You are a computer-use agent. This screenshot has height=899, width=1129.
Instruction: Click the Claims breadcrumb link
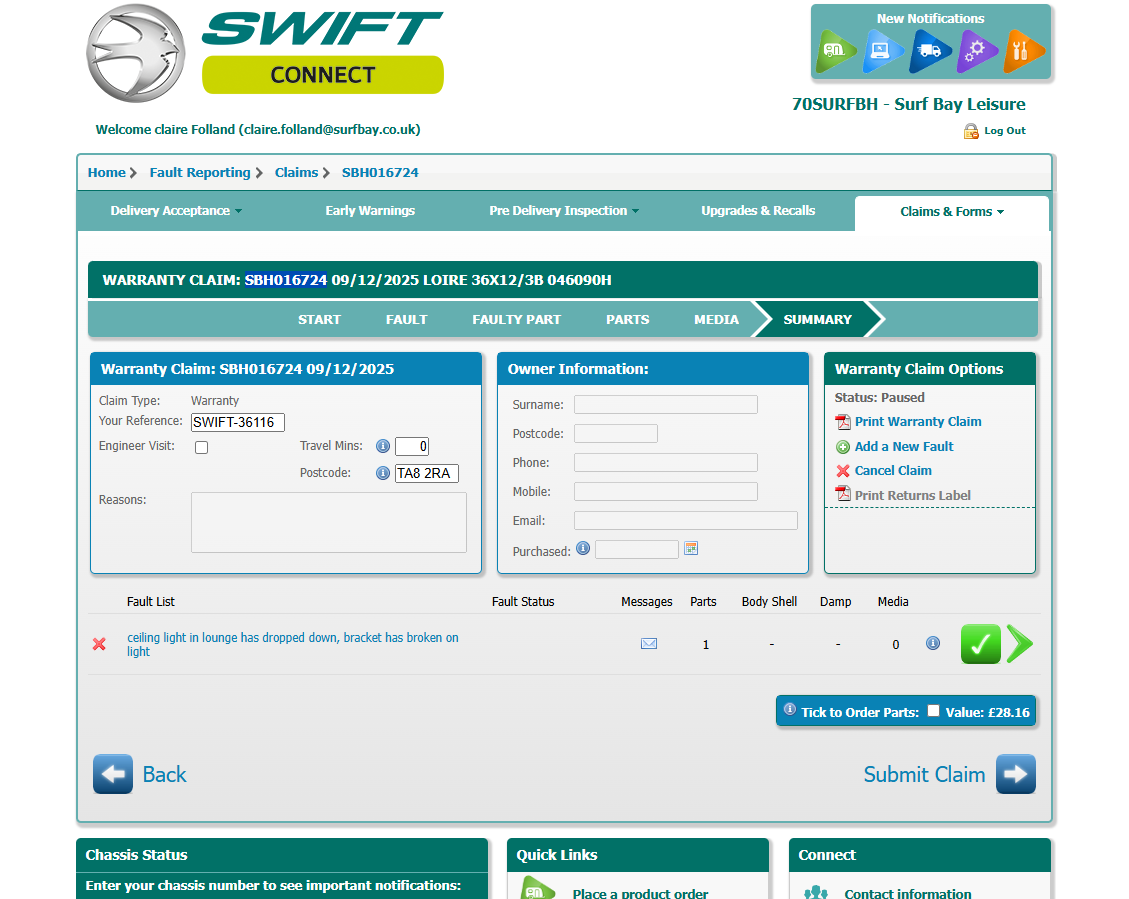296,173
